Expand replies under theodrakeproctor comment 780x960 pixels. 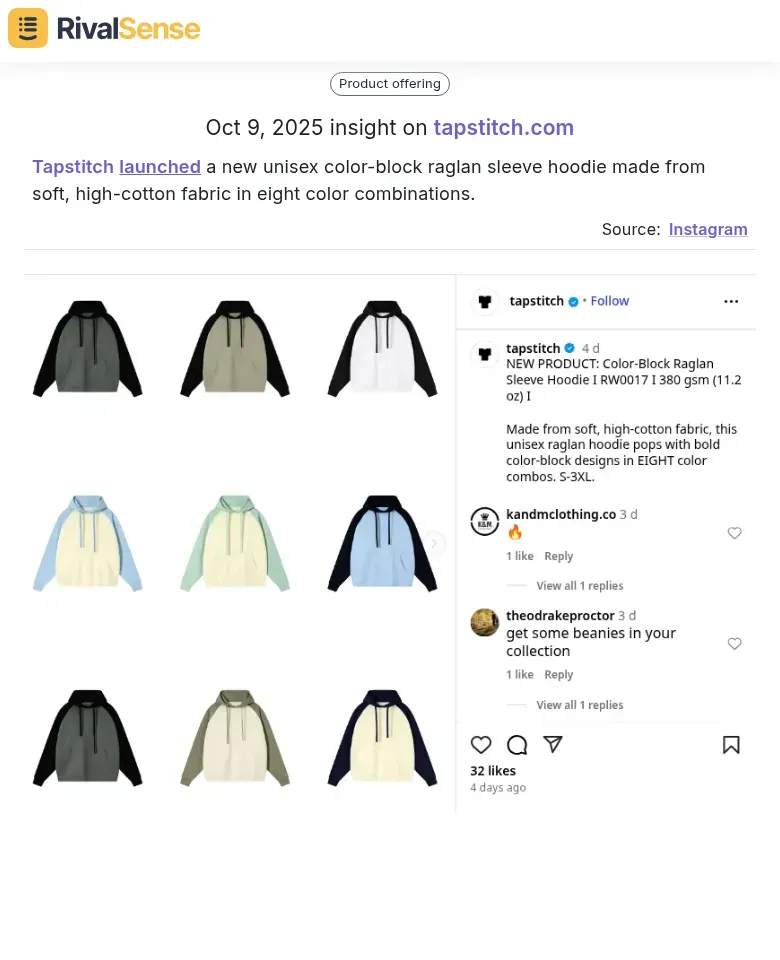tap(579, 705)
